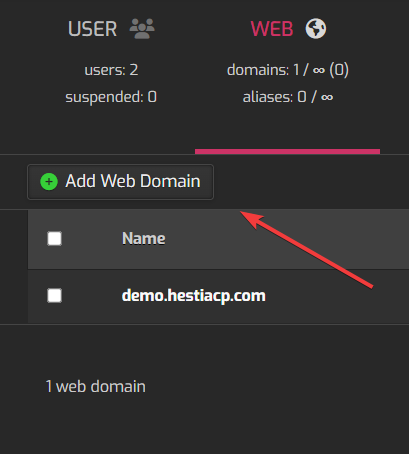Screen dimensions: 409x454
Task: Click the 'domains: 1 / ∞ (0)' text
Action: 288,70
